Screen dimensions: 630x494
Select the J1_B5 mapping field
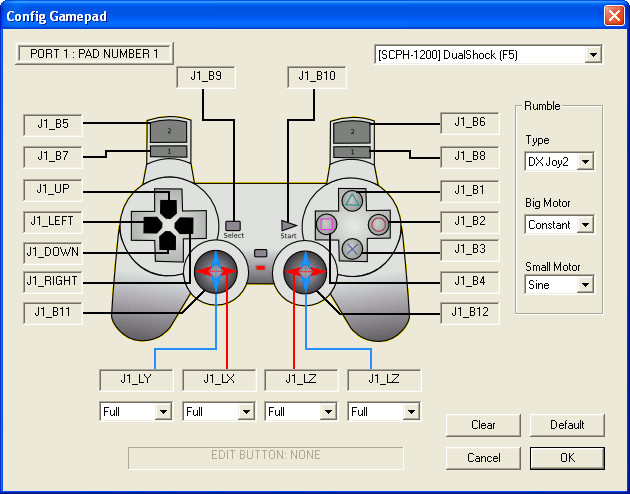pos(53,125)
